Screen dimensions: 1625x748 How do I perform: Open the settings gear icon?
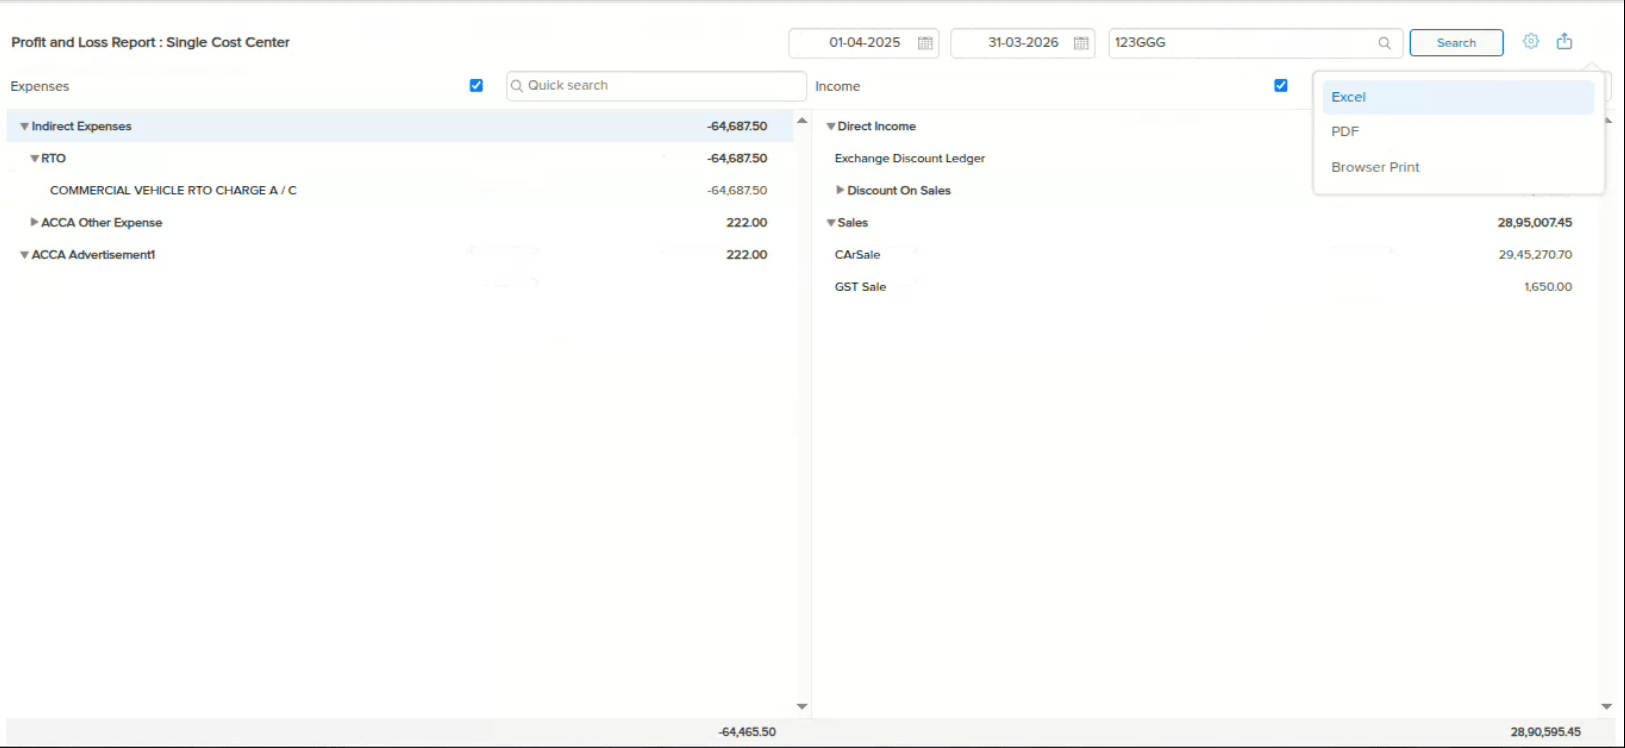1530,42
